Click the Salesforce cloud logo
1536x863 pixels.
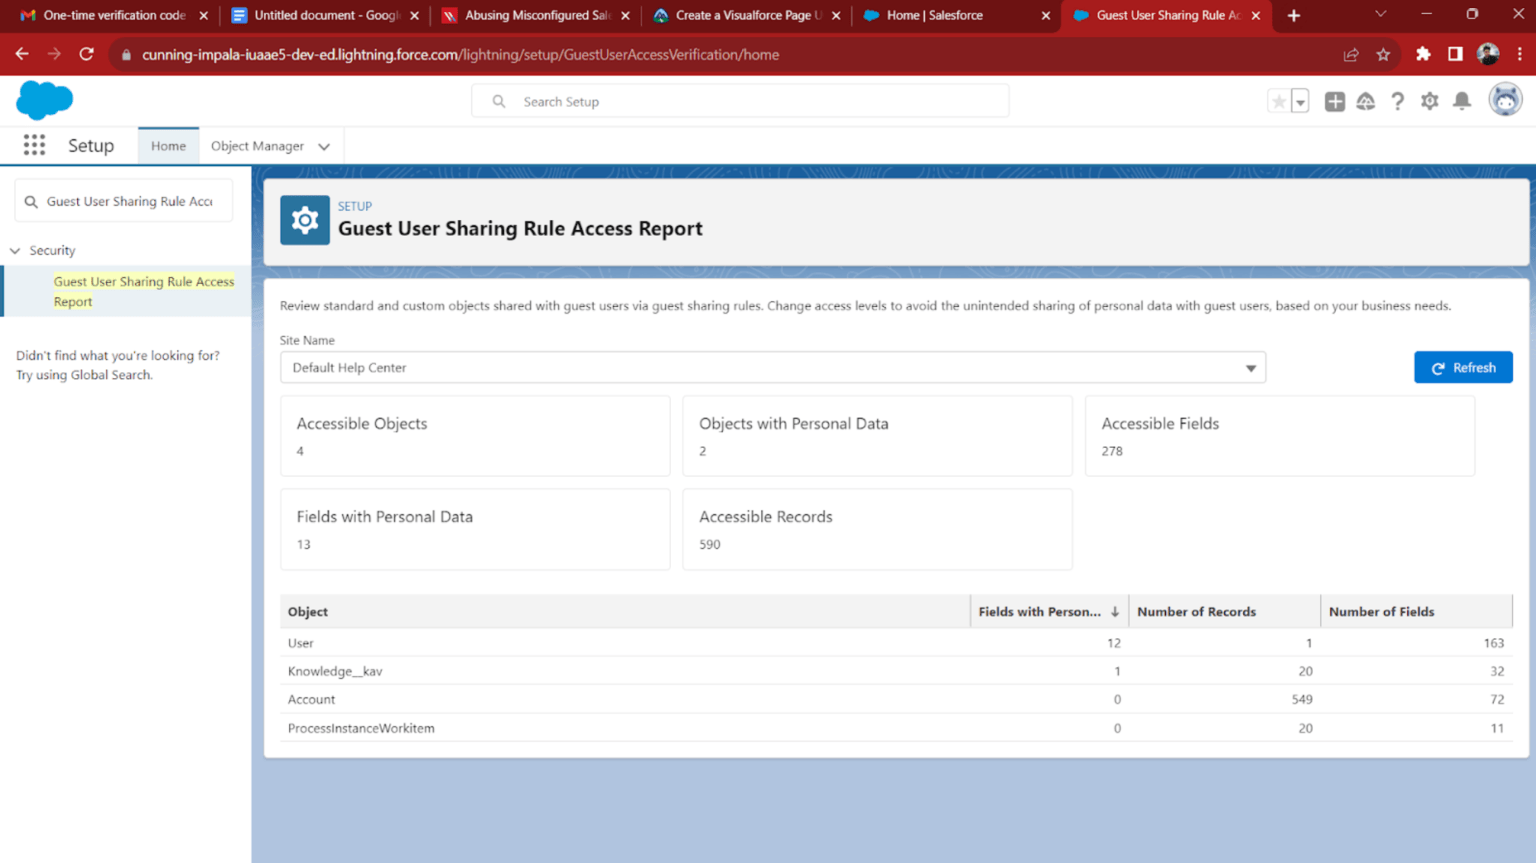pos(44,100)
